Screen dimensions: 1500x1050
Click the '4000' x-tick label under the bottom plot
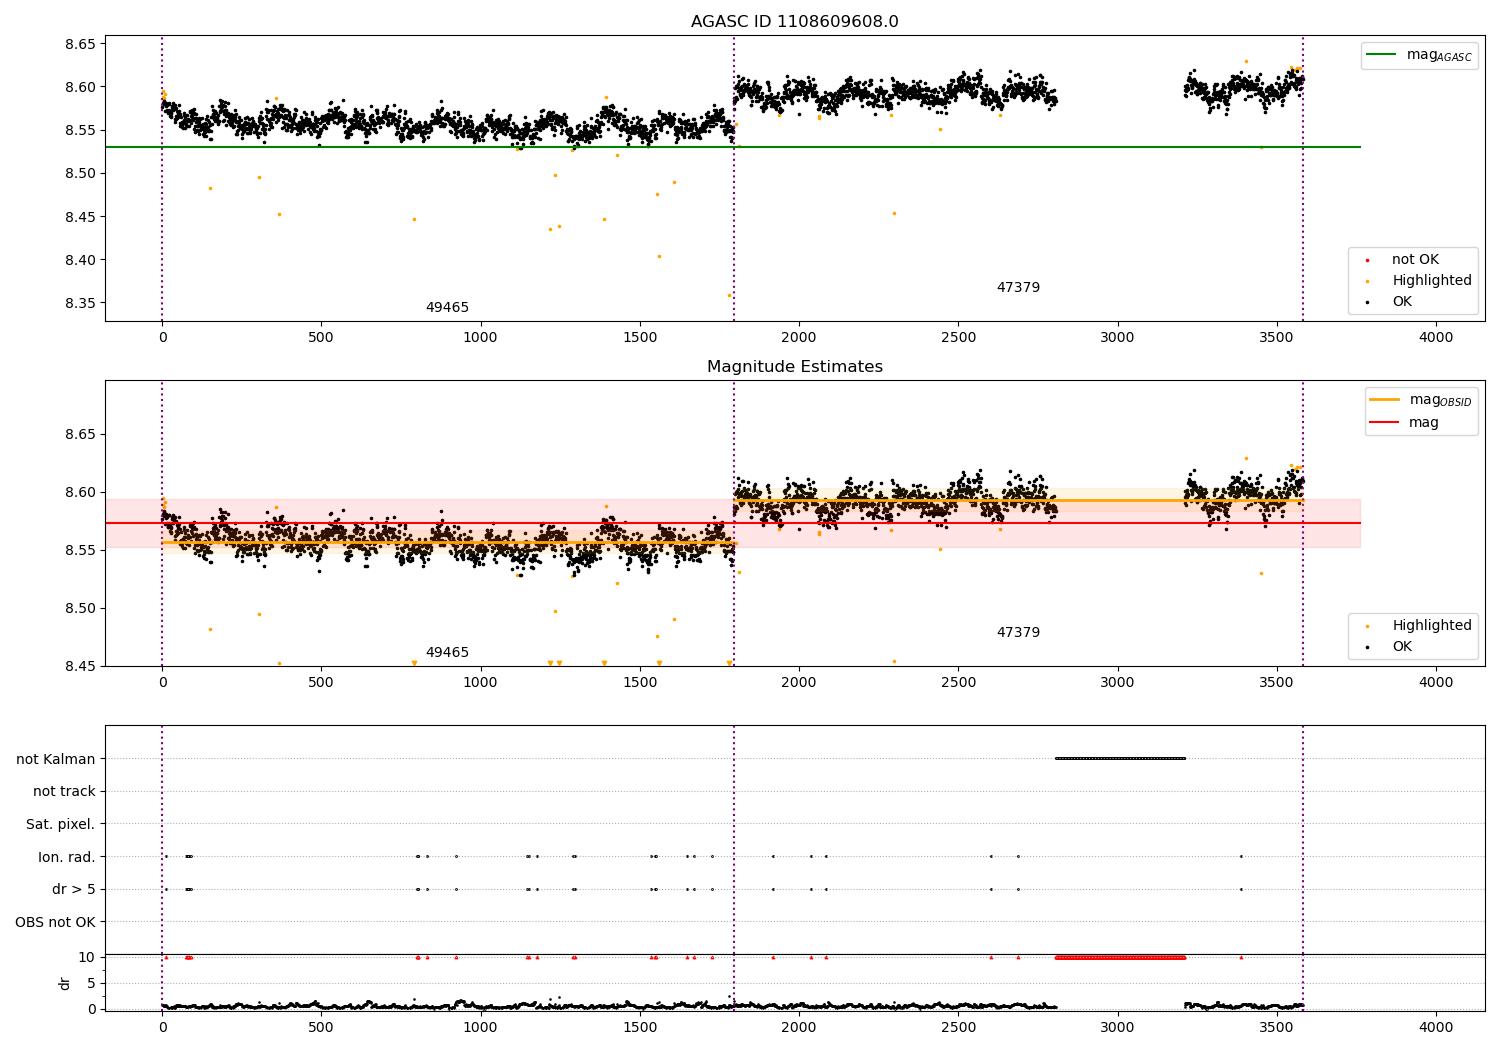1436,1027
